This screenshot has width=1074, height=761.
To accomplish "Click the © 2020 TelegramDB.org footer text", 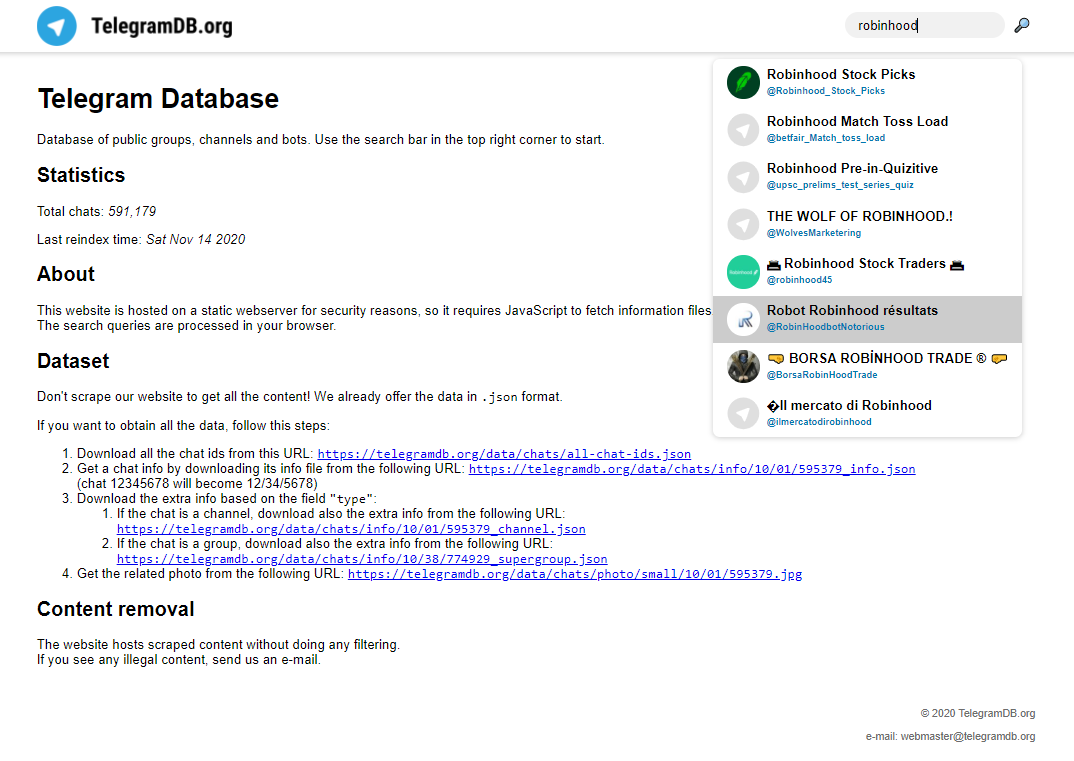I will (x=977, y=714).
